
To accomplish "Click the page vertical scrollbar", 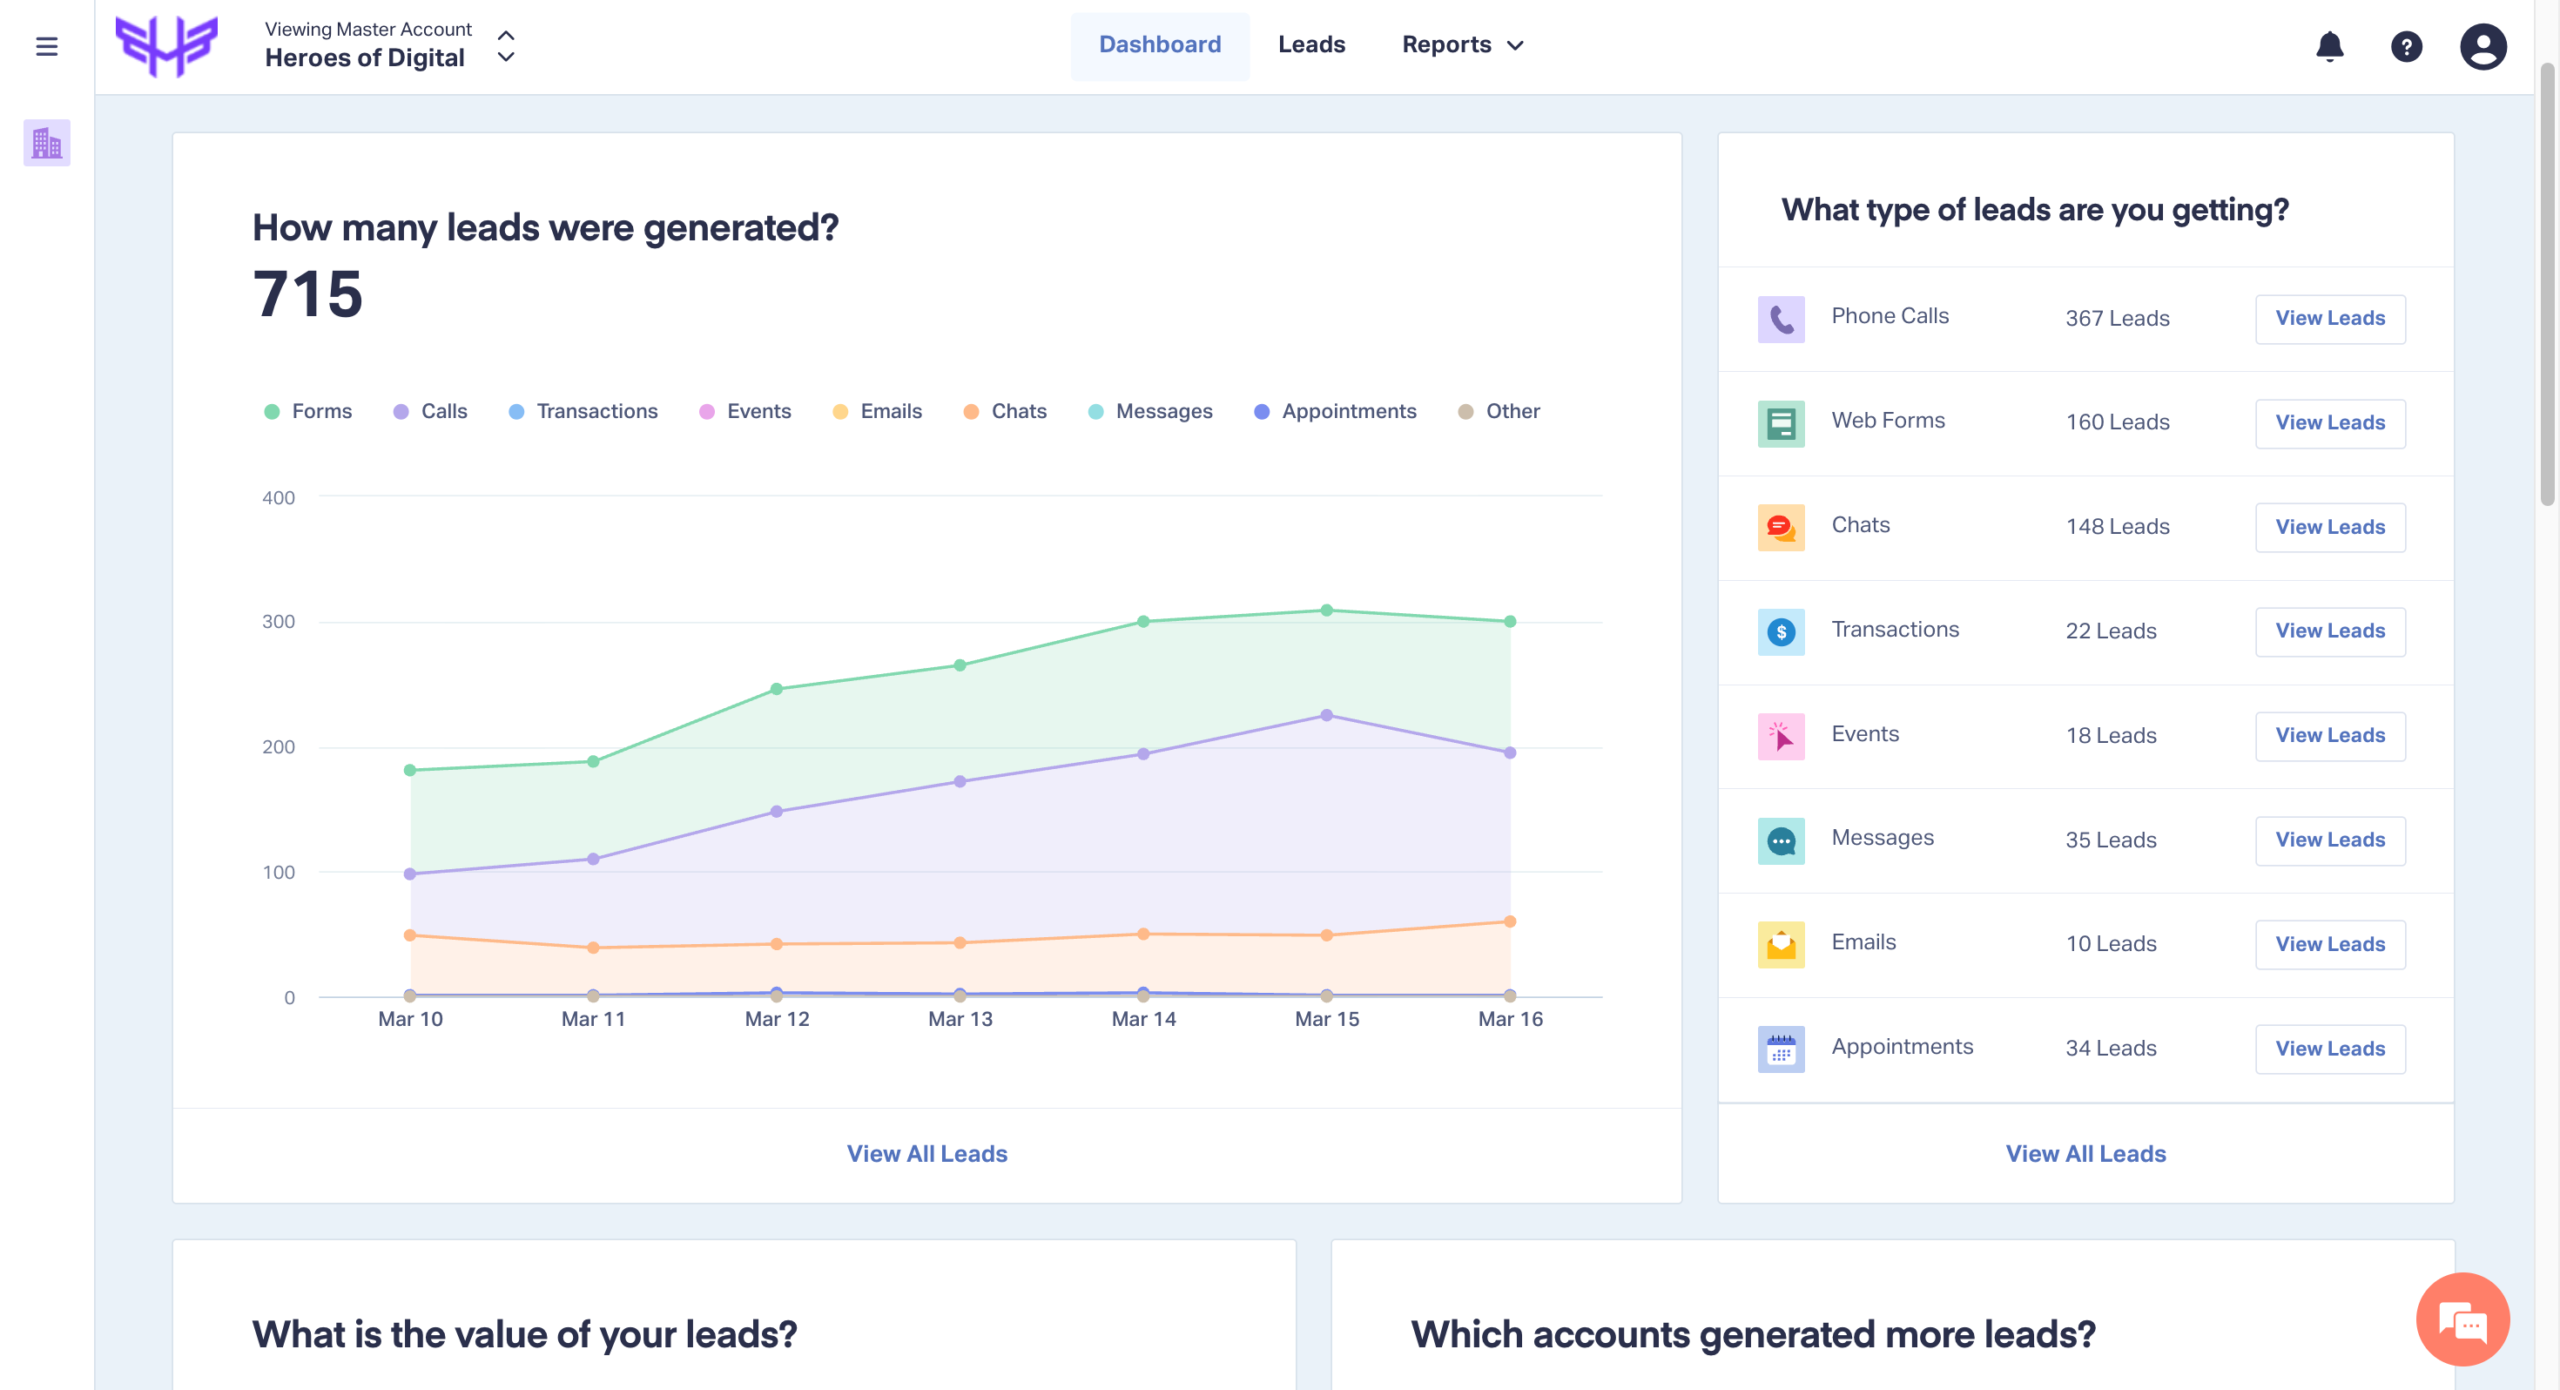I will (x=2547, y=285).
